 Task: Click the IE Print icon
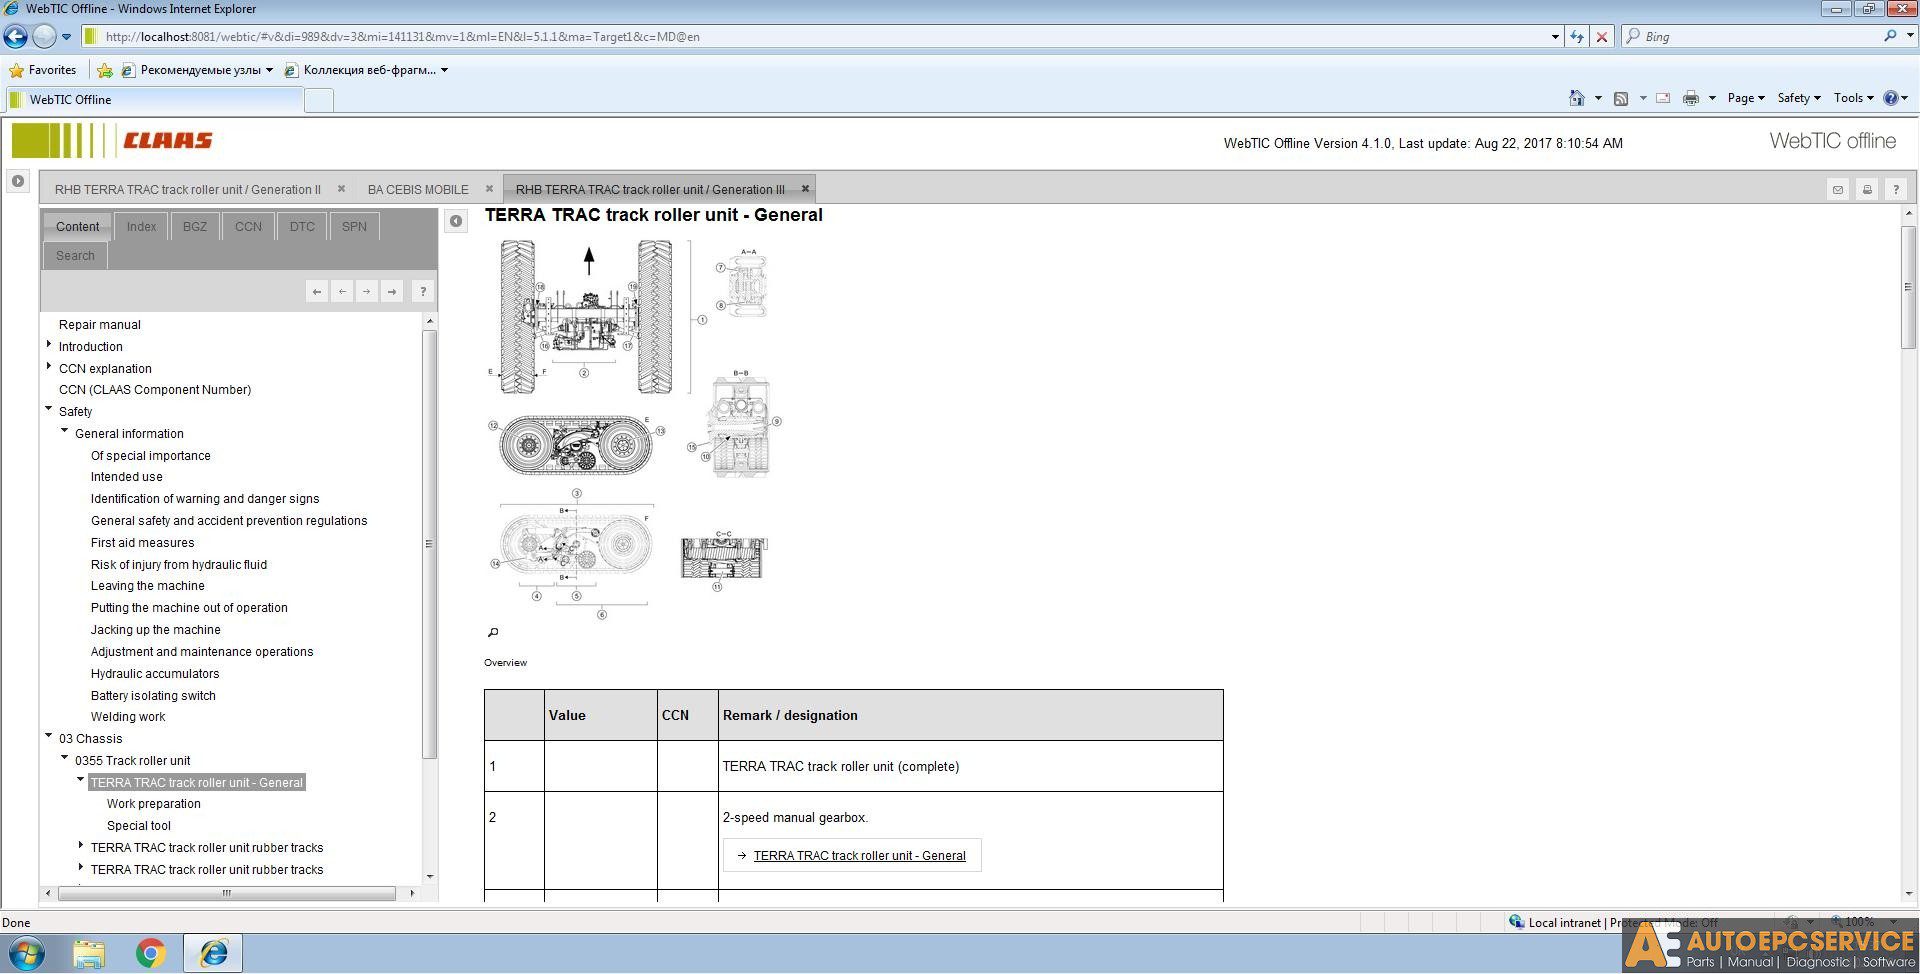coord(1691,98)
